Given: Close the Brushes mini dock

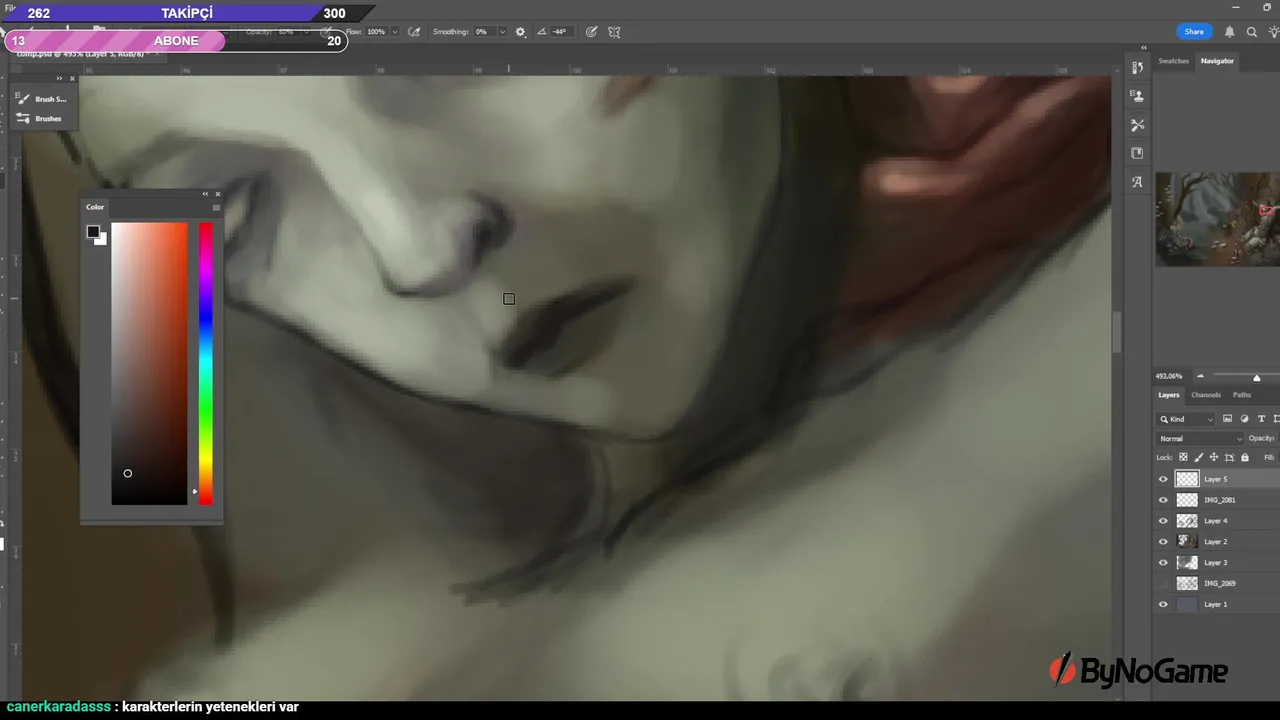Looking at the screenshot, I should click(72, 78).
